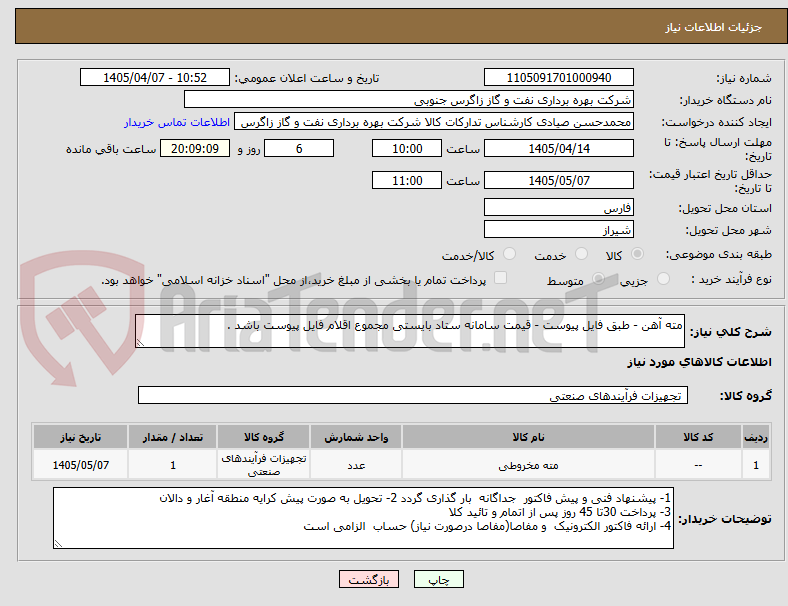This screenshot has height=606, width=788.
Task: Click the توضیحات خریدار label
Action: [x=725, y=519]
